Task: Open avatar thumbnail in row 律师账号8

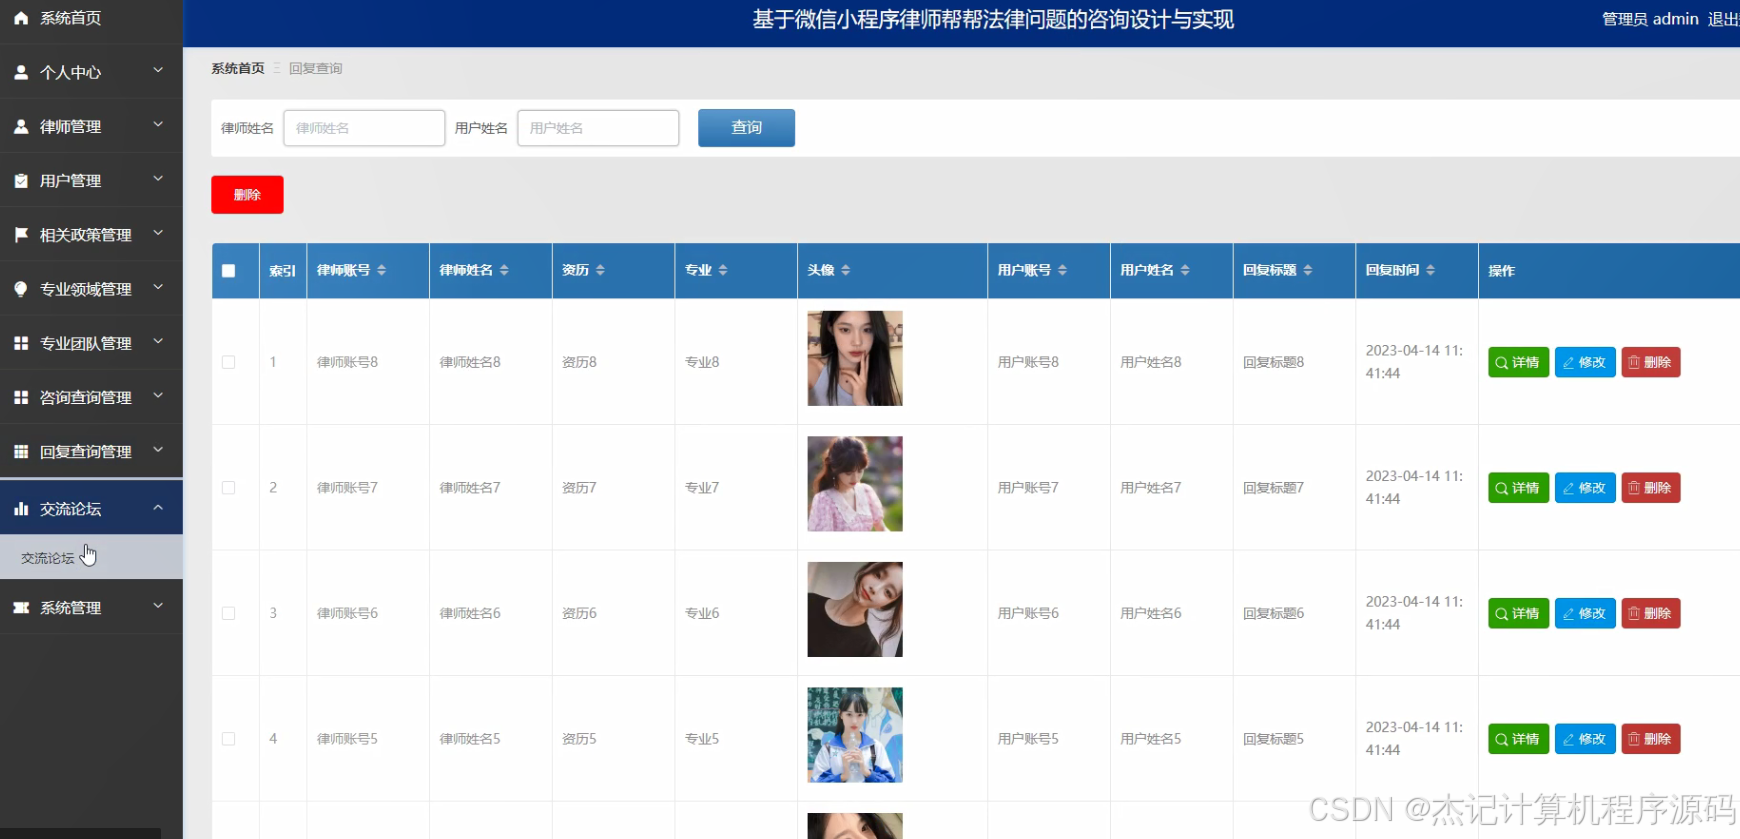Action: coord(855,358)
